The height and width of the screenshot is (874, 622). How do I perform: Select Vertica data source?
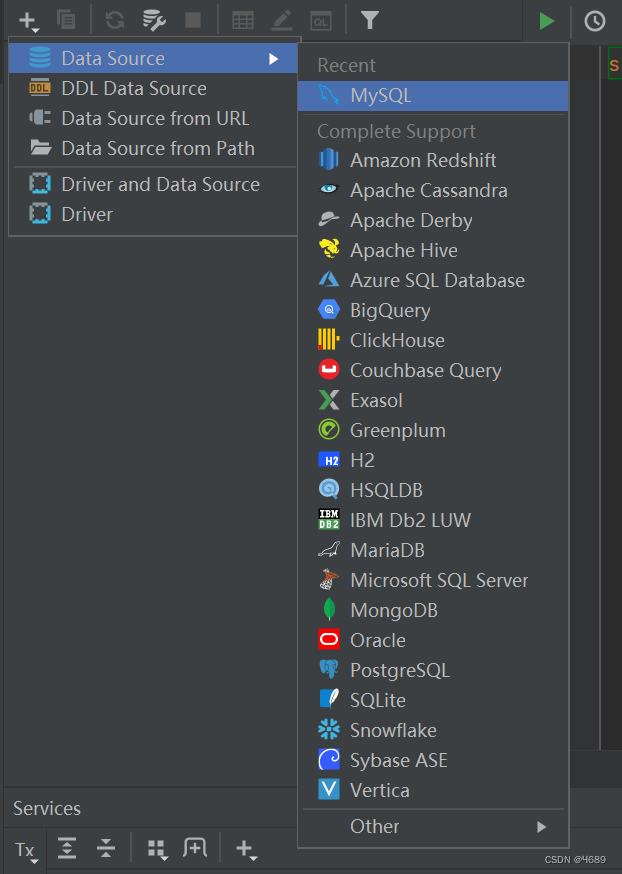433,790
